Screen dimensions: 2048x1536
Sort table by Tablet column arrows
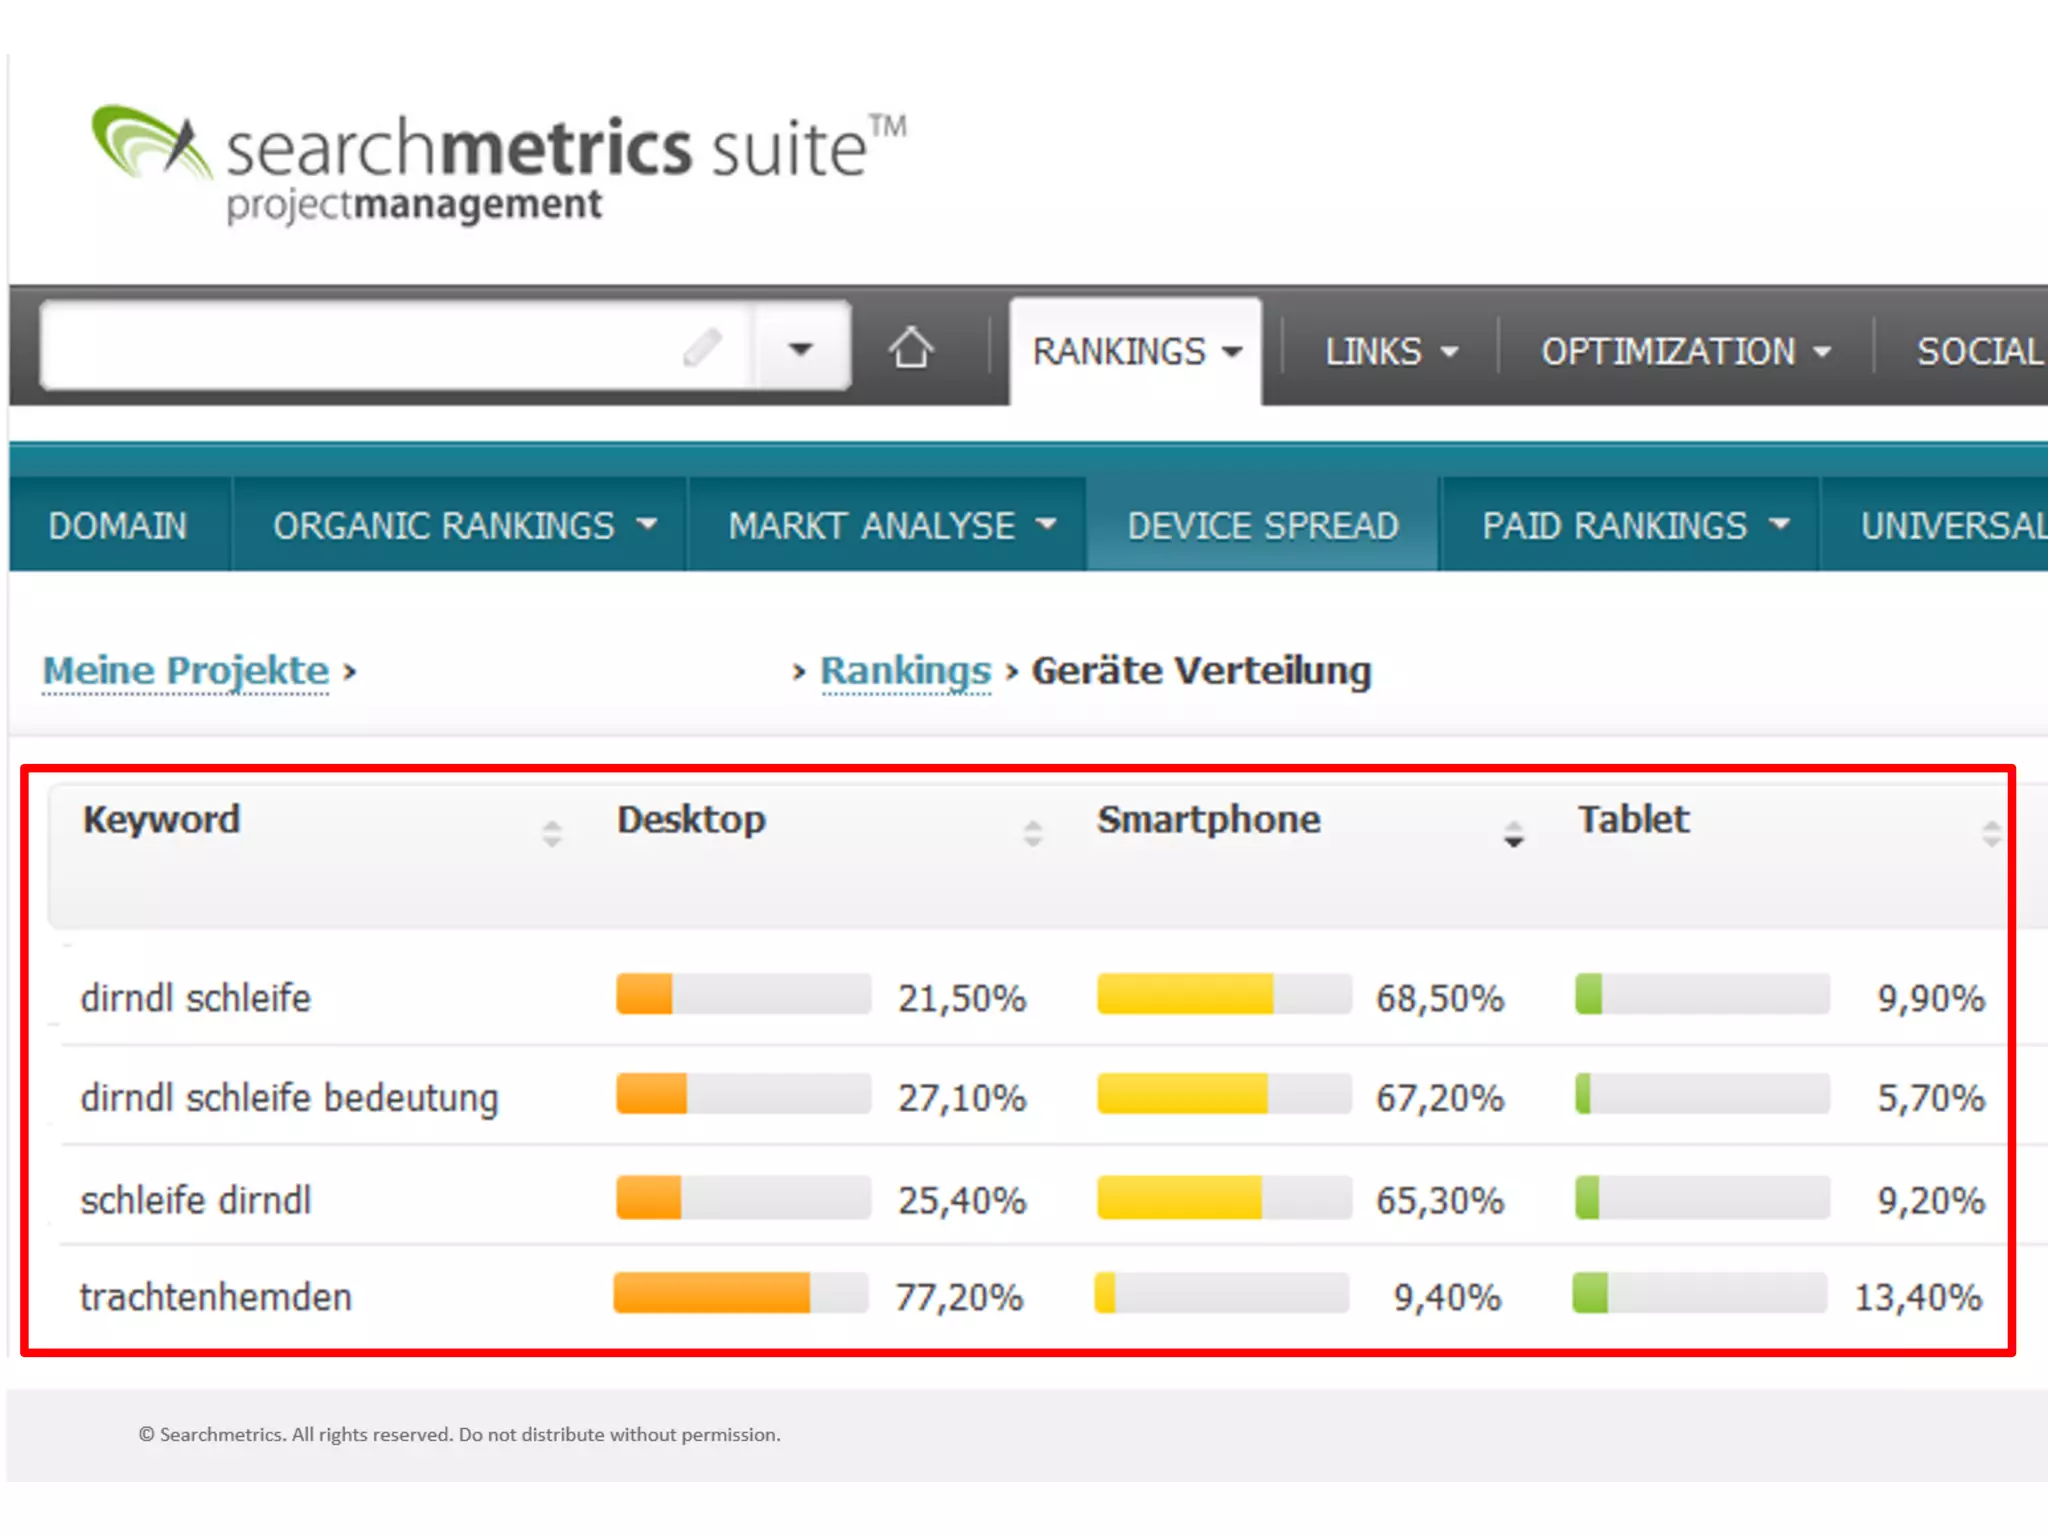1990,833
